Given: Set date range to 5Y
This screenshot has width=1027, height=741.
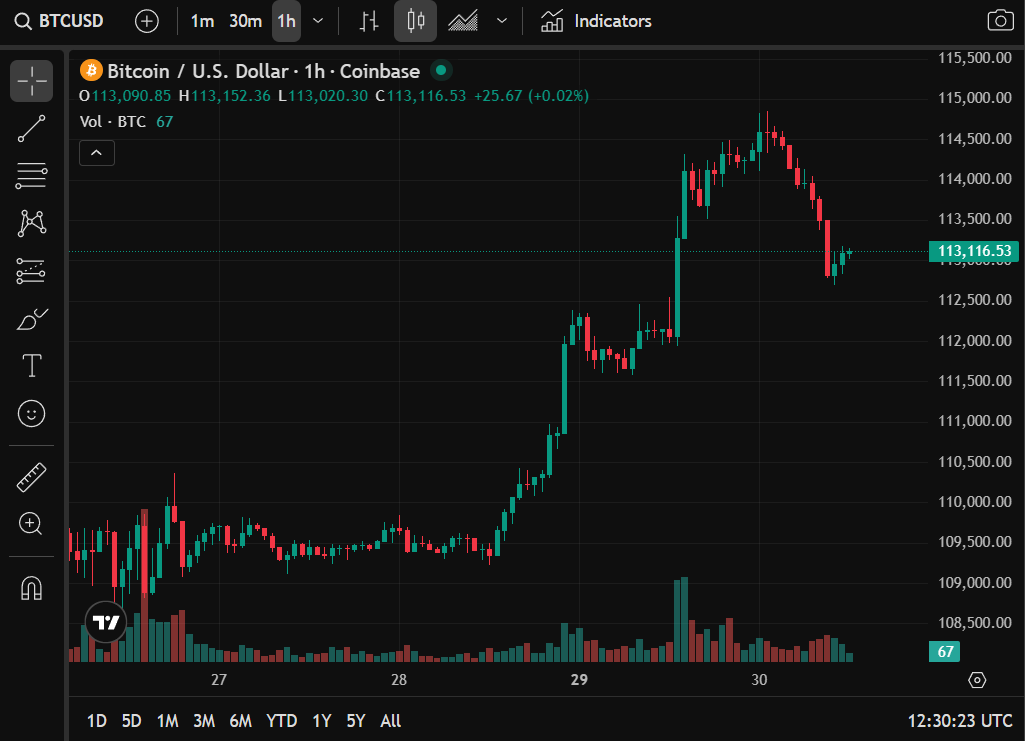Looking at the screenshot, I should 356,721.
